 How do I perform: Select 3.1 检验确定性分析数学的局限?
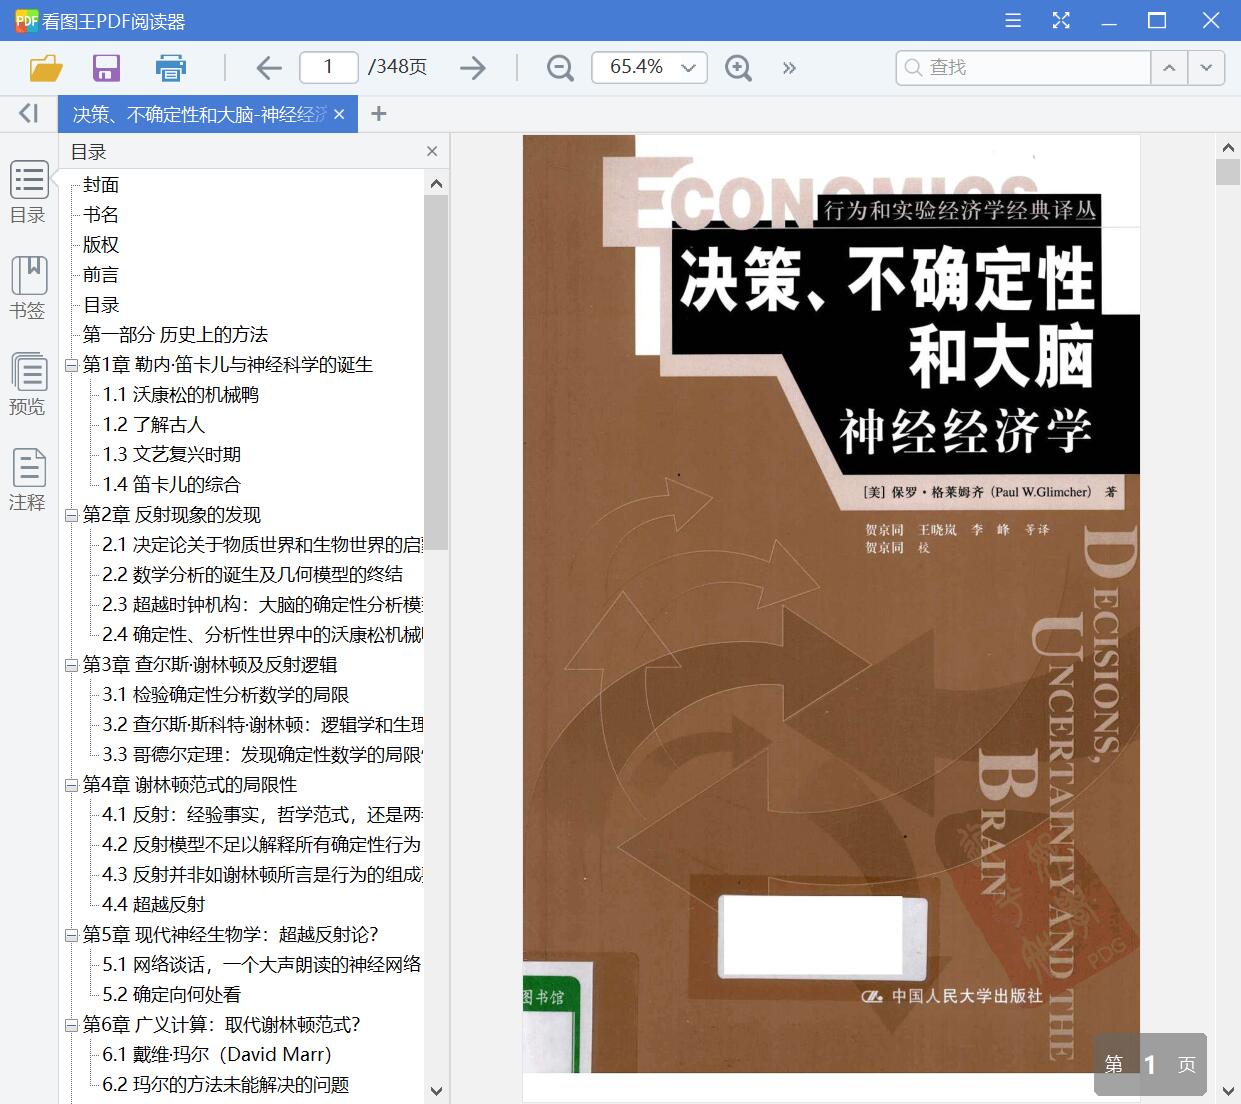[x=225, y=695]
